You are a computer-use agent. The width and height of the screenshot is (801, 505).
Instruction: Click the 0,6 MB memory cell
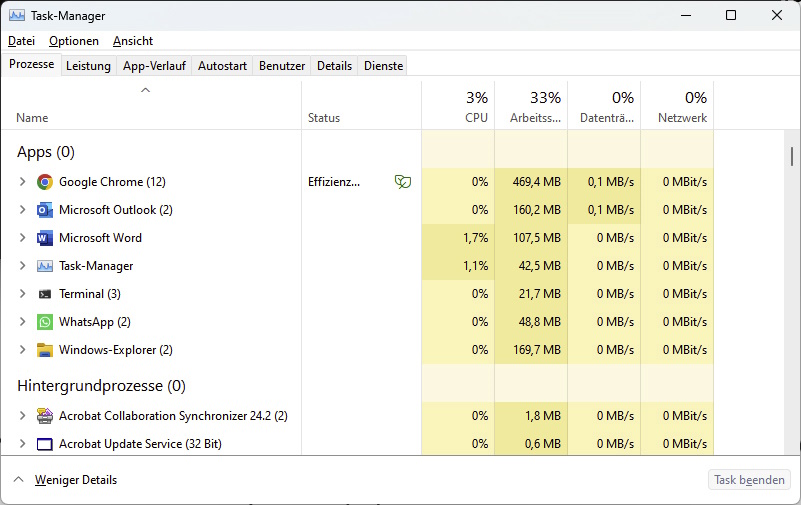point(531,444)
